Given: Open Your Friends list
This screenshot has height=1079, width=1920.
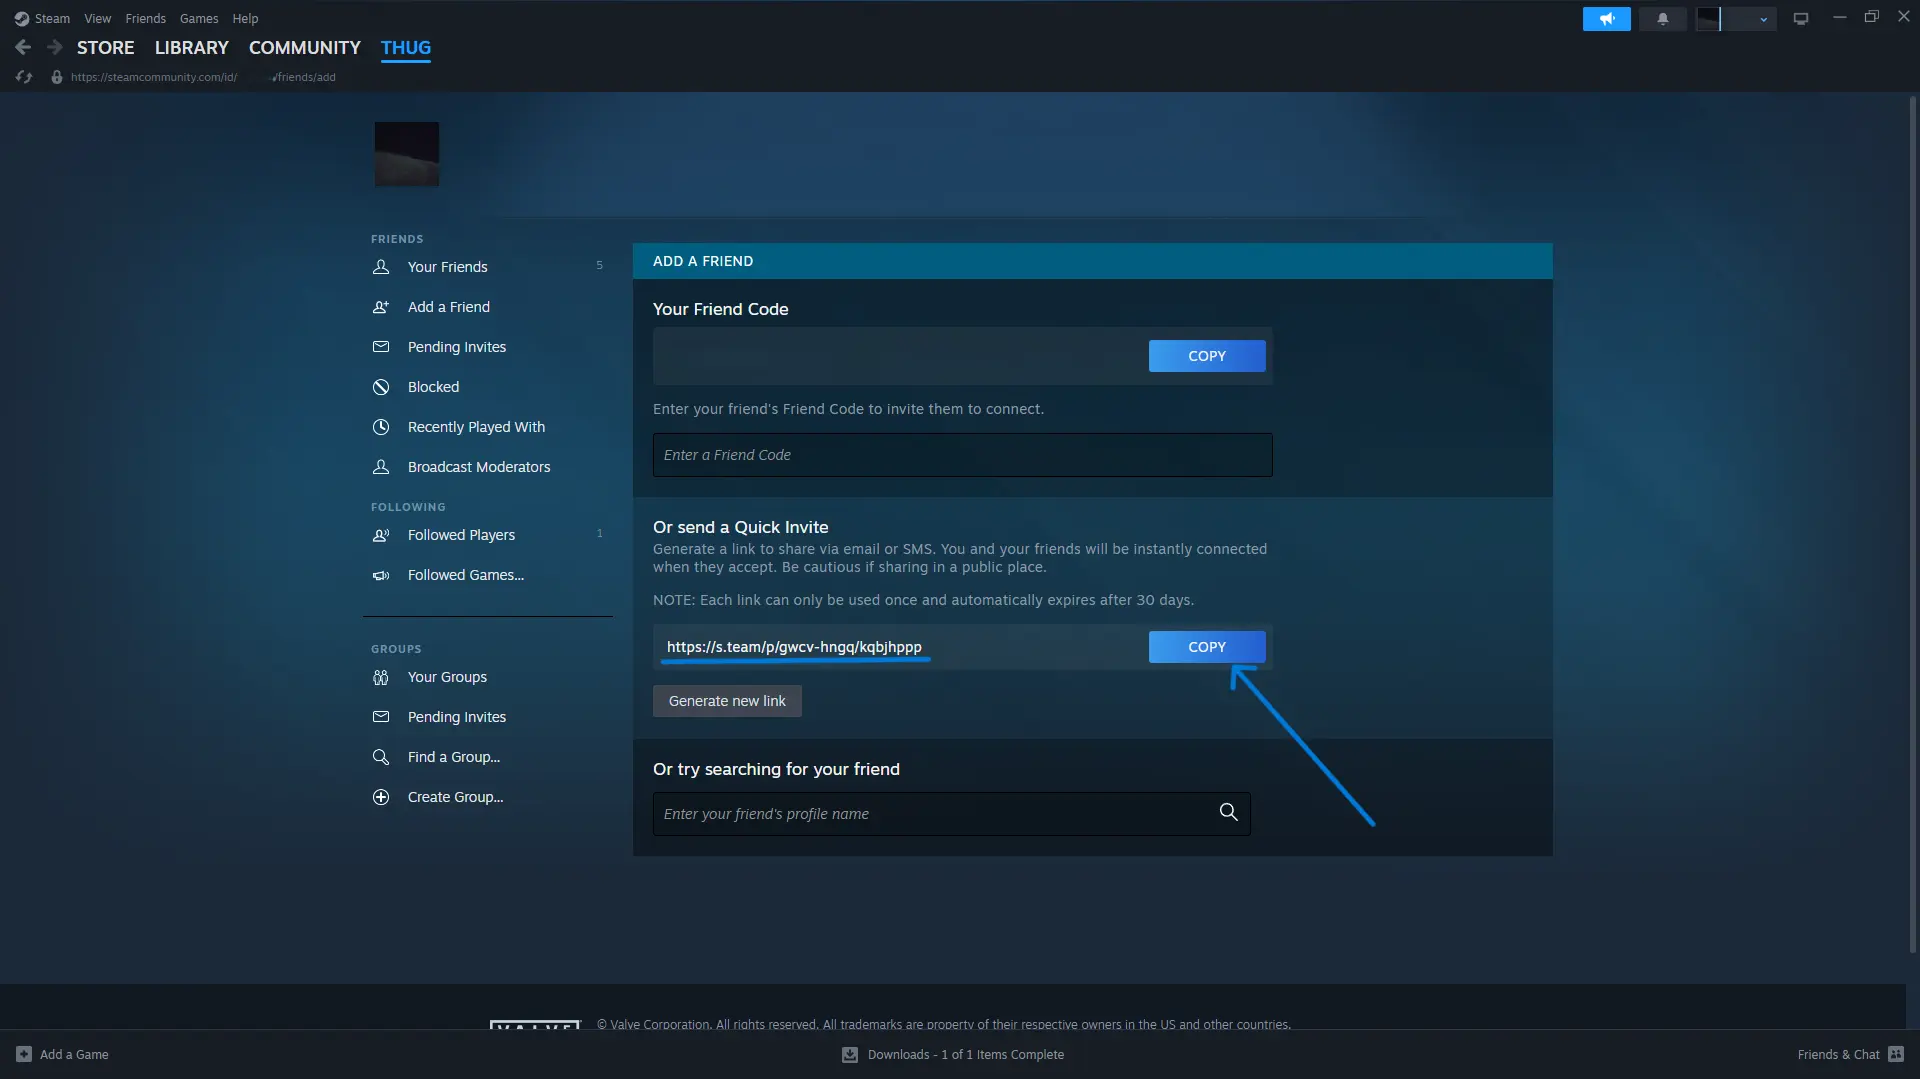Looking at the screenshot, I should point(448,267).
